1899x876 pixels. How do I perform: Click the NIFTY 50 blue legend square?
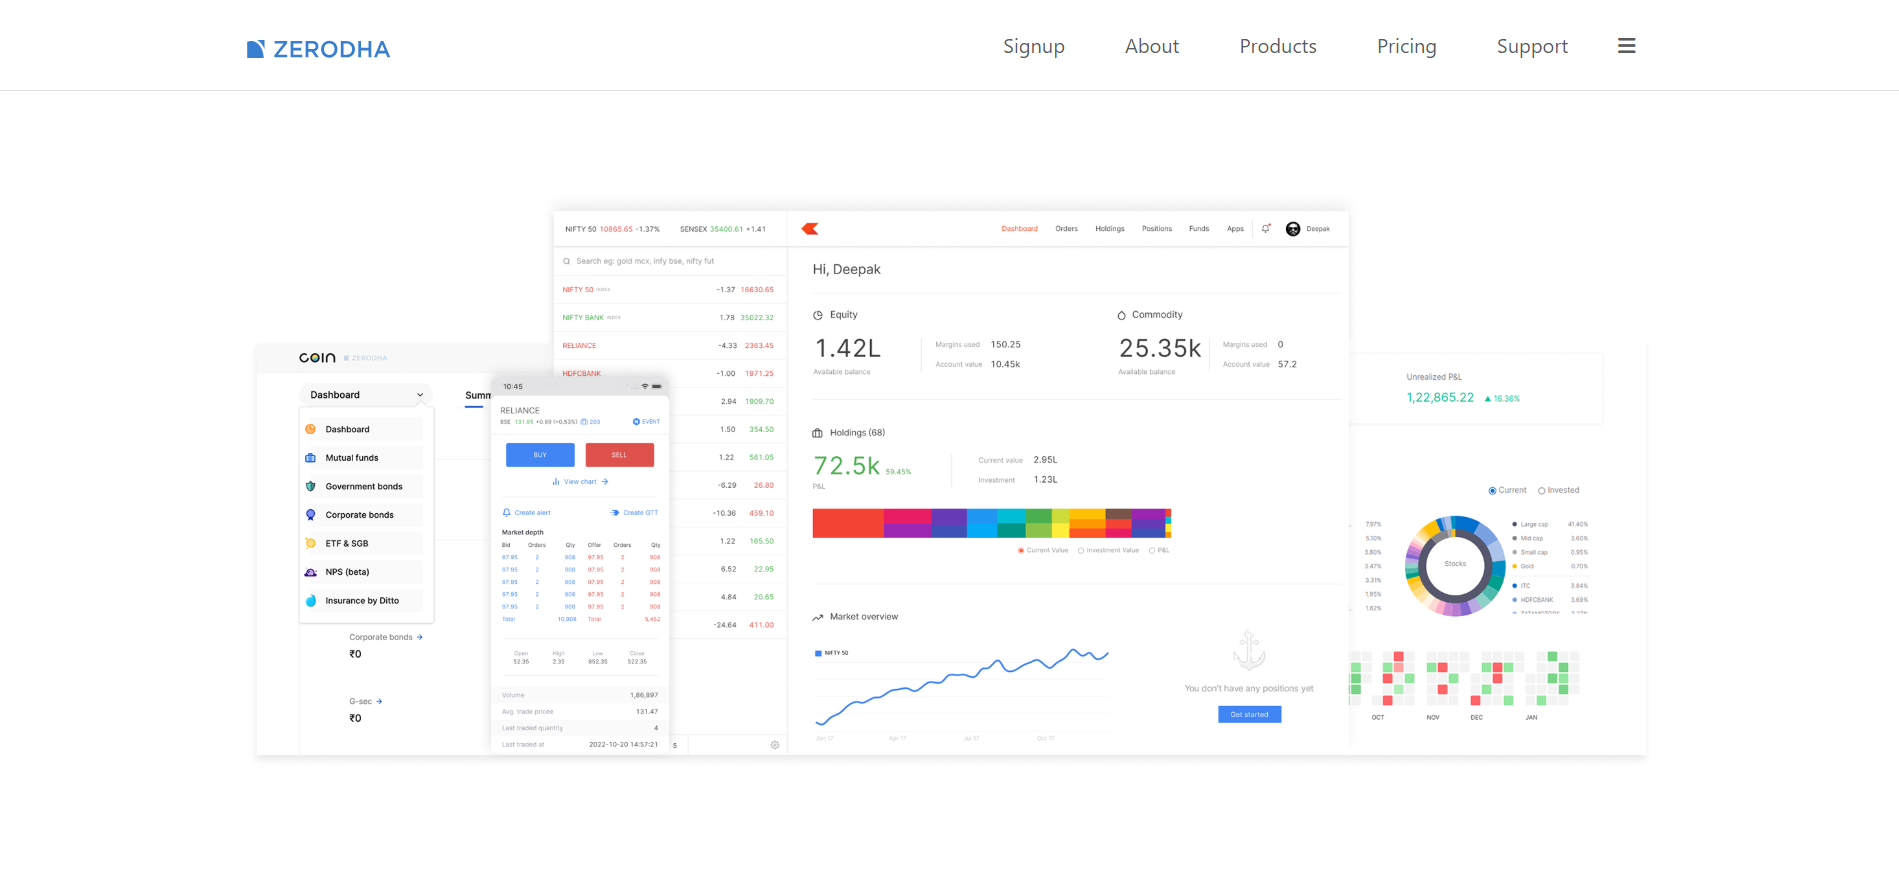818,653
